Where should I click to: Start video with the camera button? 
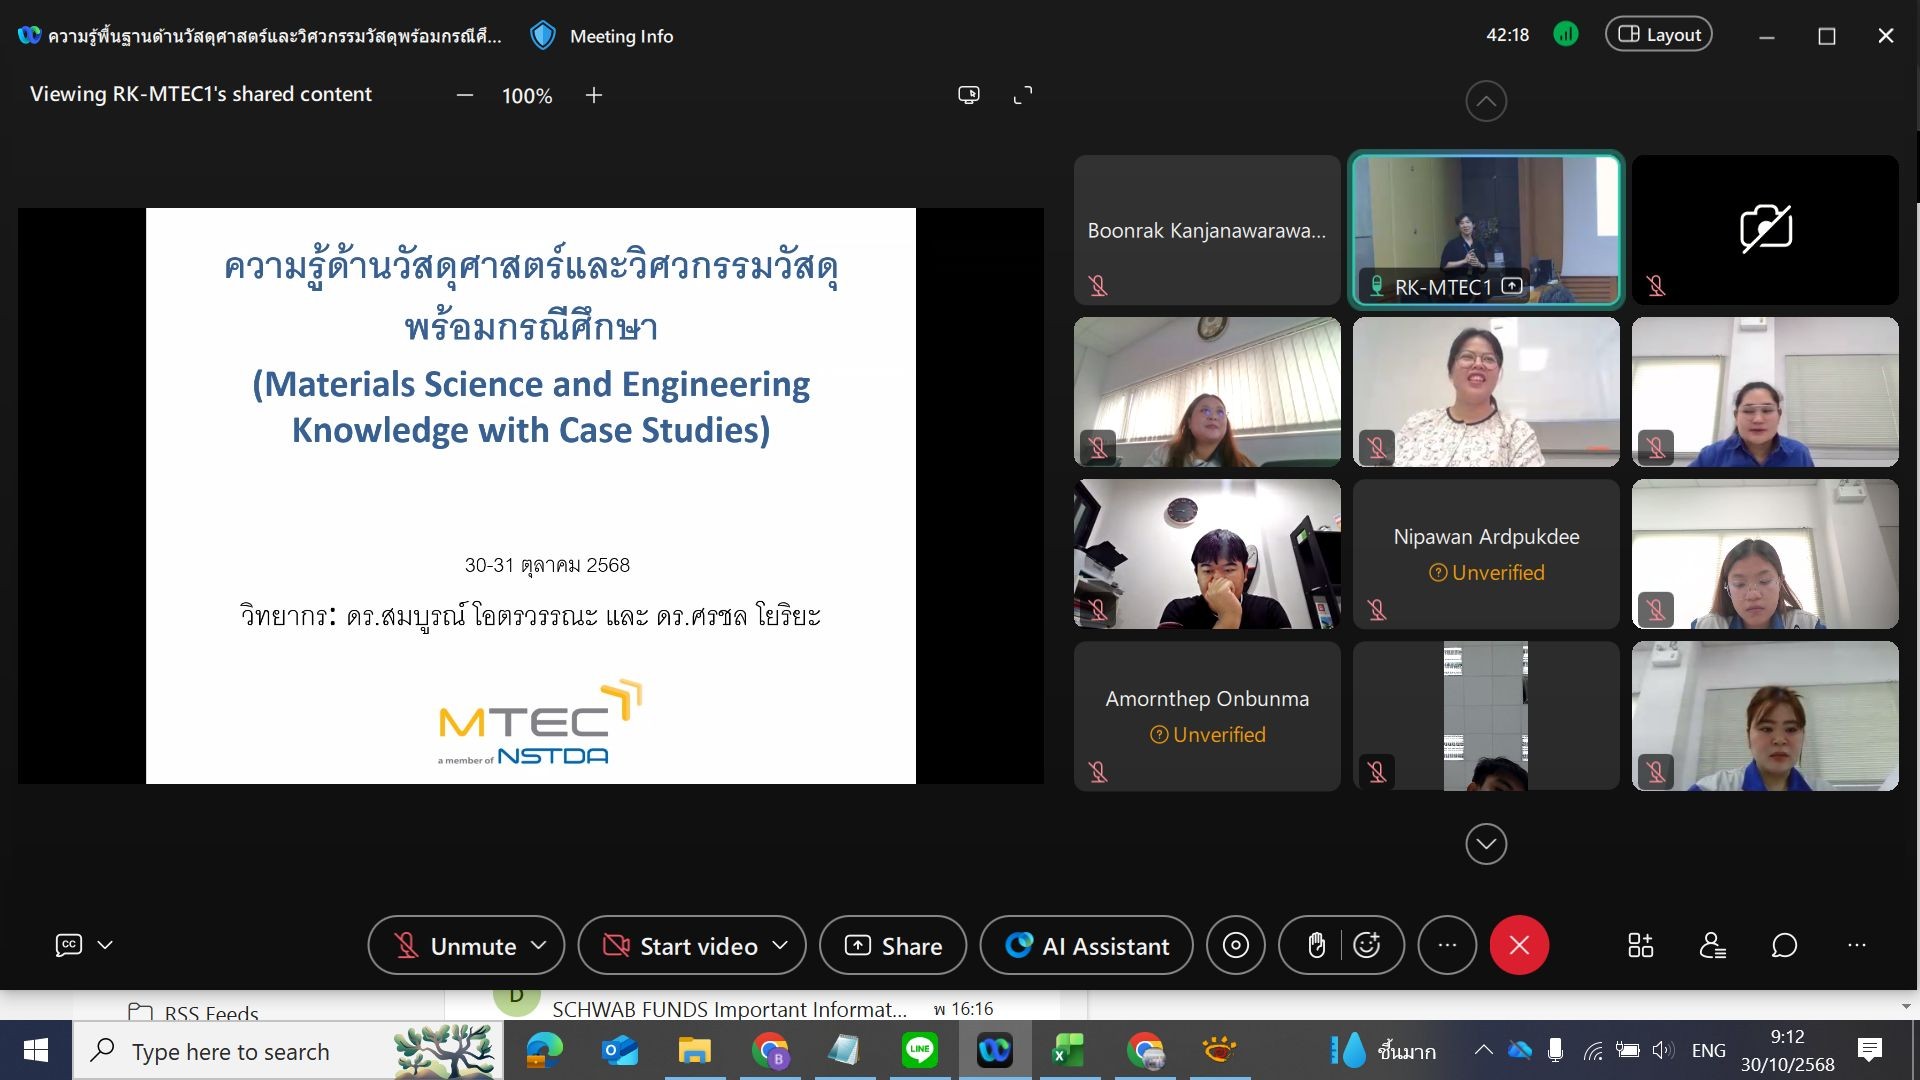pos(682,945)
